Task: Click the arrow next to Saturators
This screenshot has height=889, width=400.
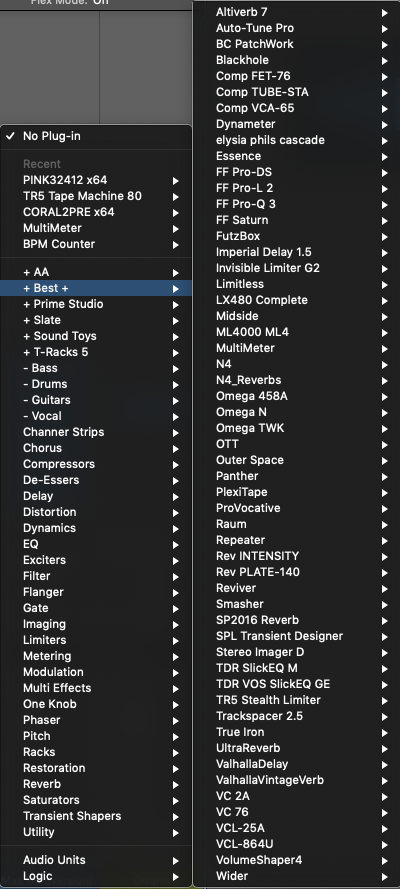Action: [x=176, y=801]
